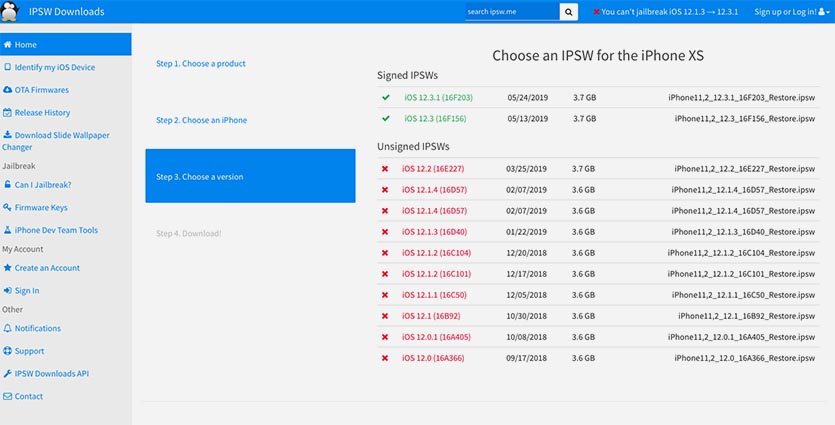Select iOS 12.1.2 (16C104) firmware link
Screen dimensions: 835x425
point(436,253)
